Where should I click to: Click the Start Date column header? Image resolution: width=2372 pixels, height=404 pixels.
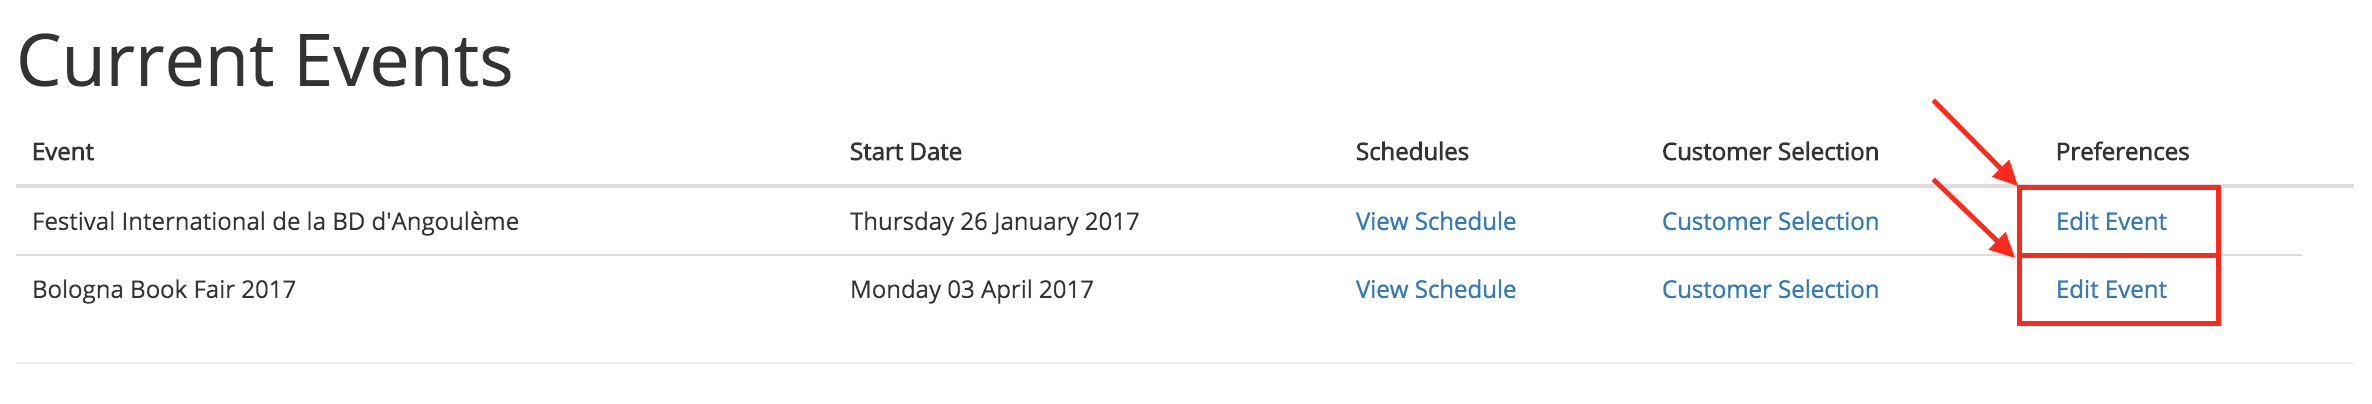coord(905,151)
